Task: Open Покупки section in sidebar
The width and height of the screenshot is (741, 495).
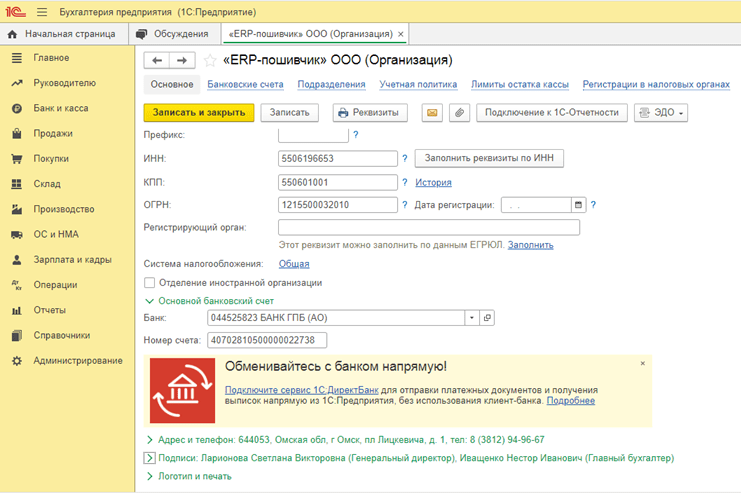Action: tap(67, 159)
